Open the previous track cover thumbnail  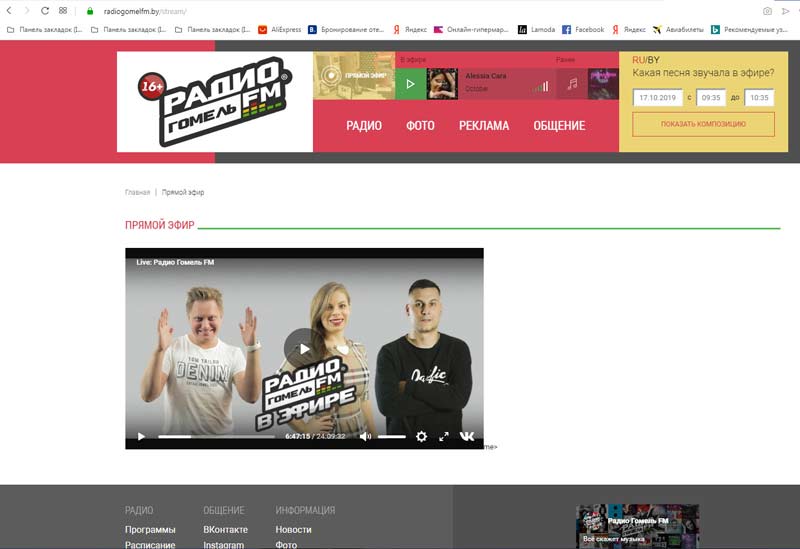[x=603, y=84]
